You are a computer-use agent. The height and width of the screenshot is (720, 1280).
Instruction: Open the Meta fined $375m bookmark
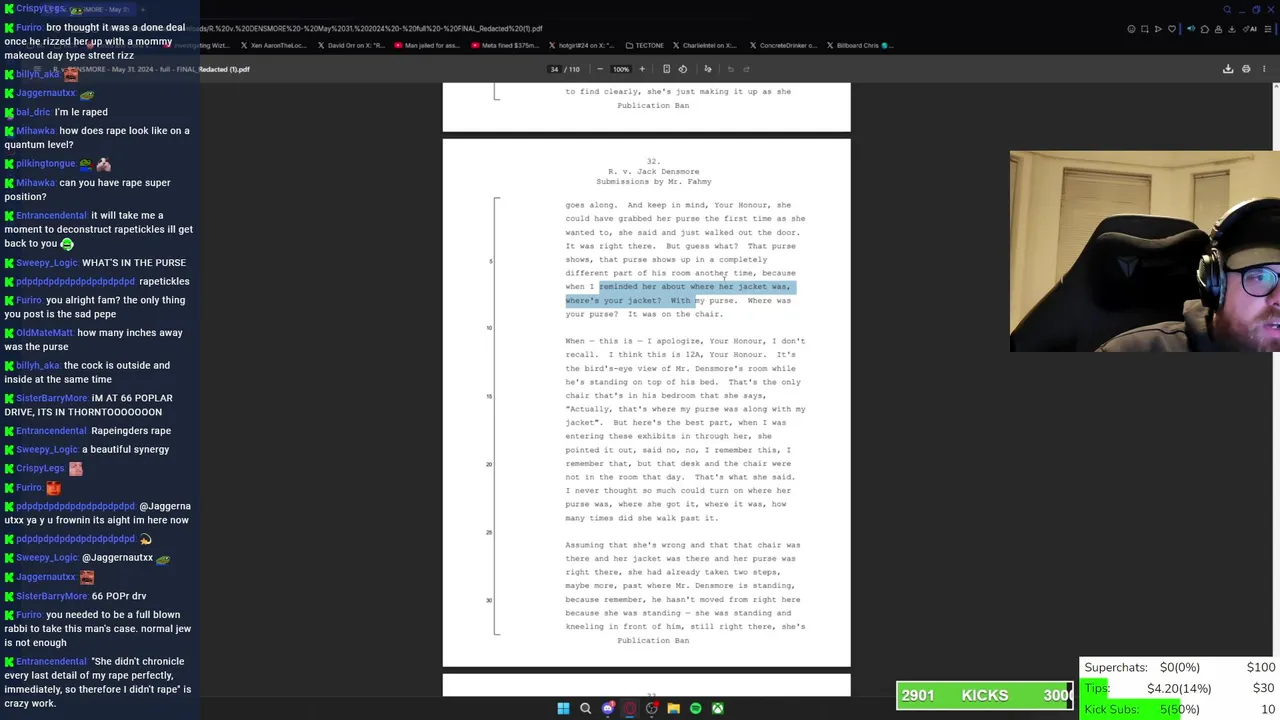coord(503,45)
